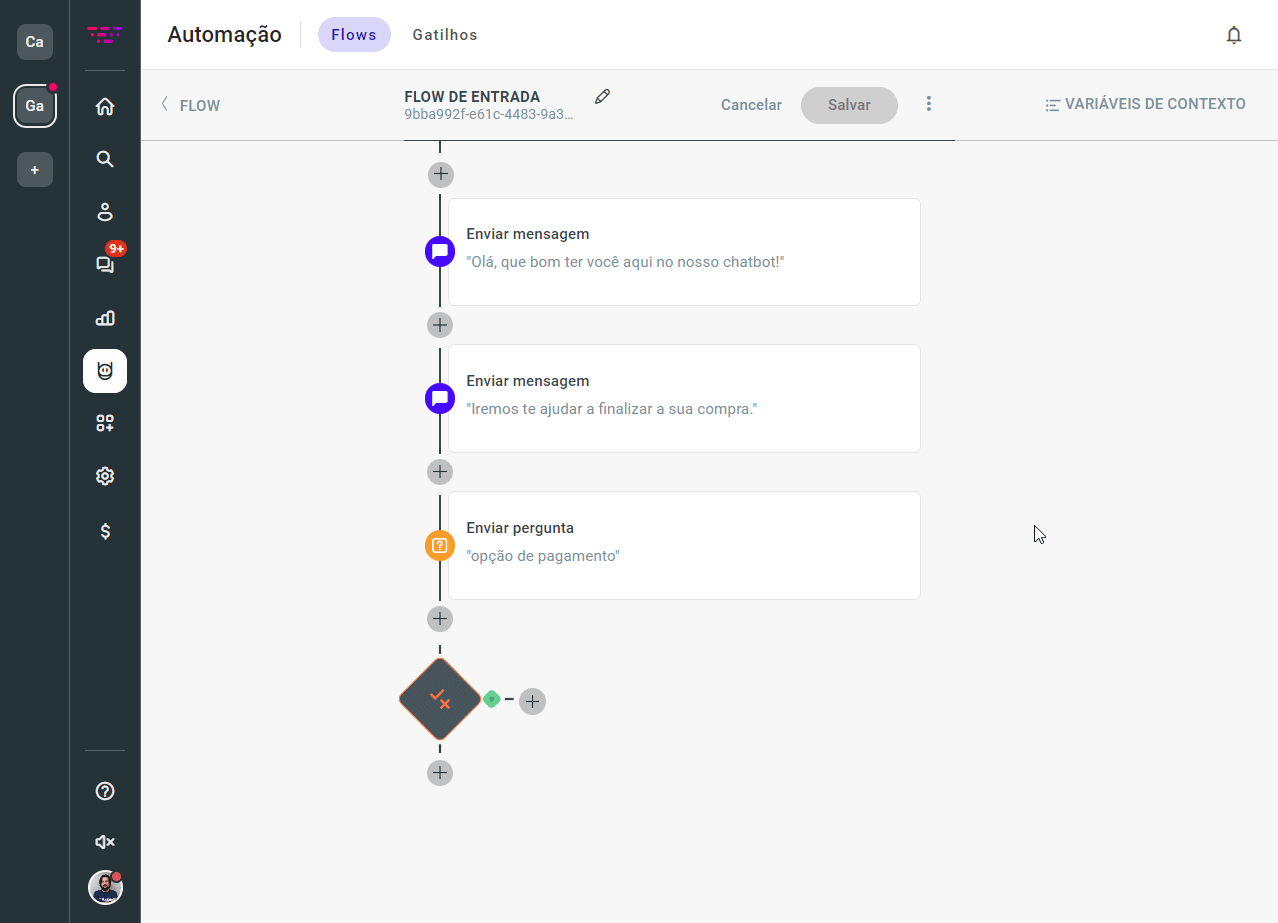Open Variáveis de Contexto panel
Image resolution: width=1278 pixels, height=923 pixels.
(1145, 104)
